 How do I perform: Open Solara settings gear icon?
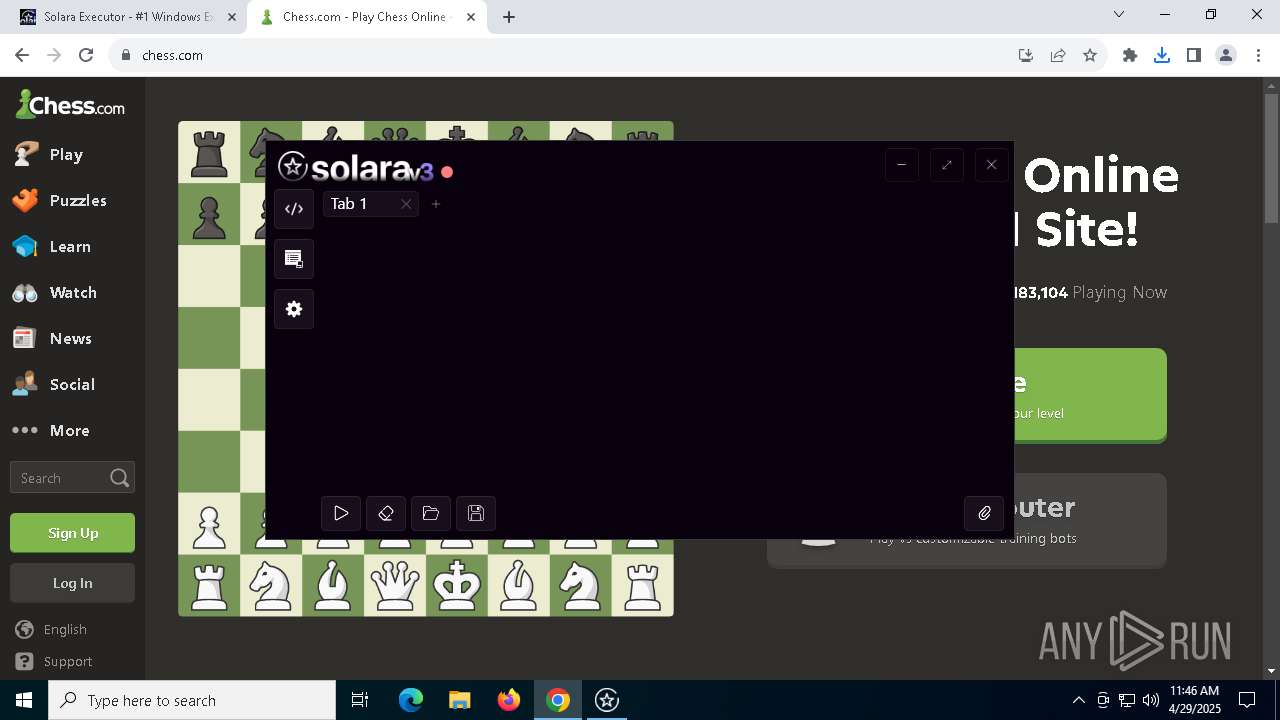[x=294, y=309]
